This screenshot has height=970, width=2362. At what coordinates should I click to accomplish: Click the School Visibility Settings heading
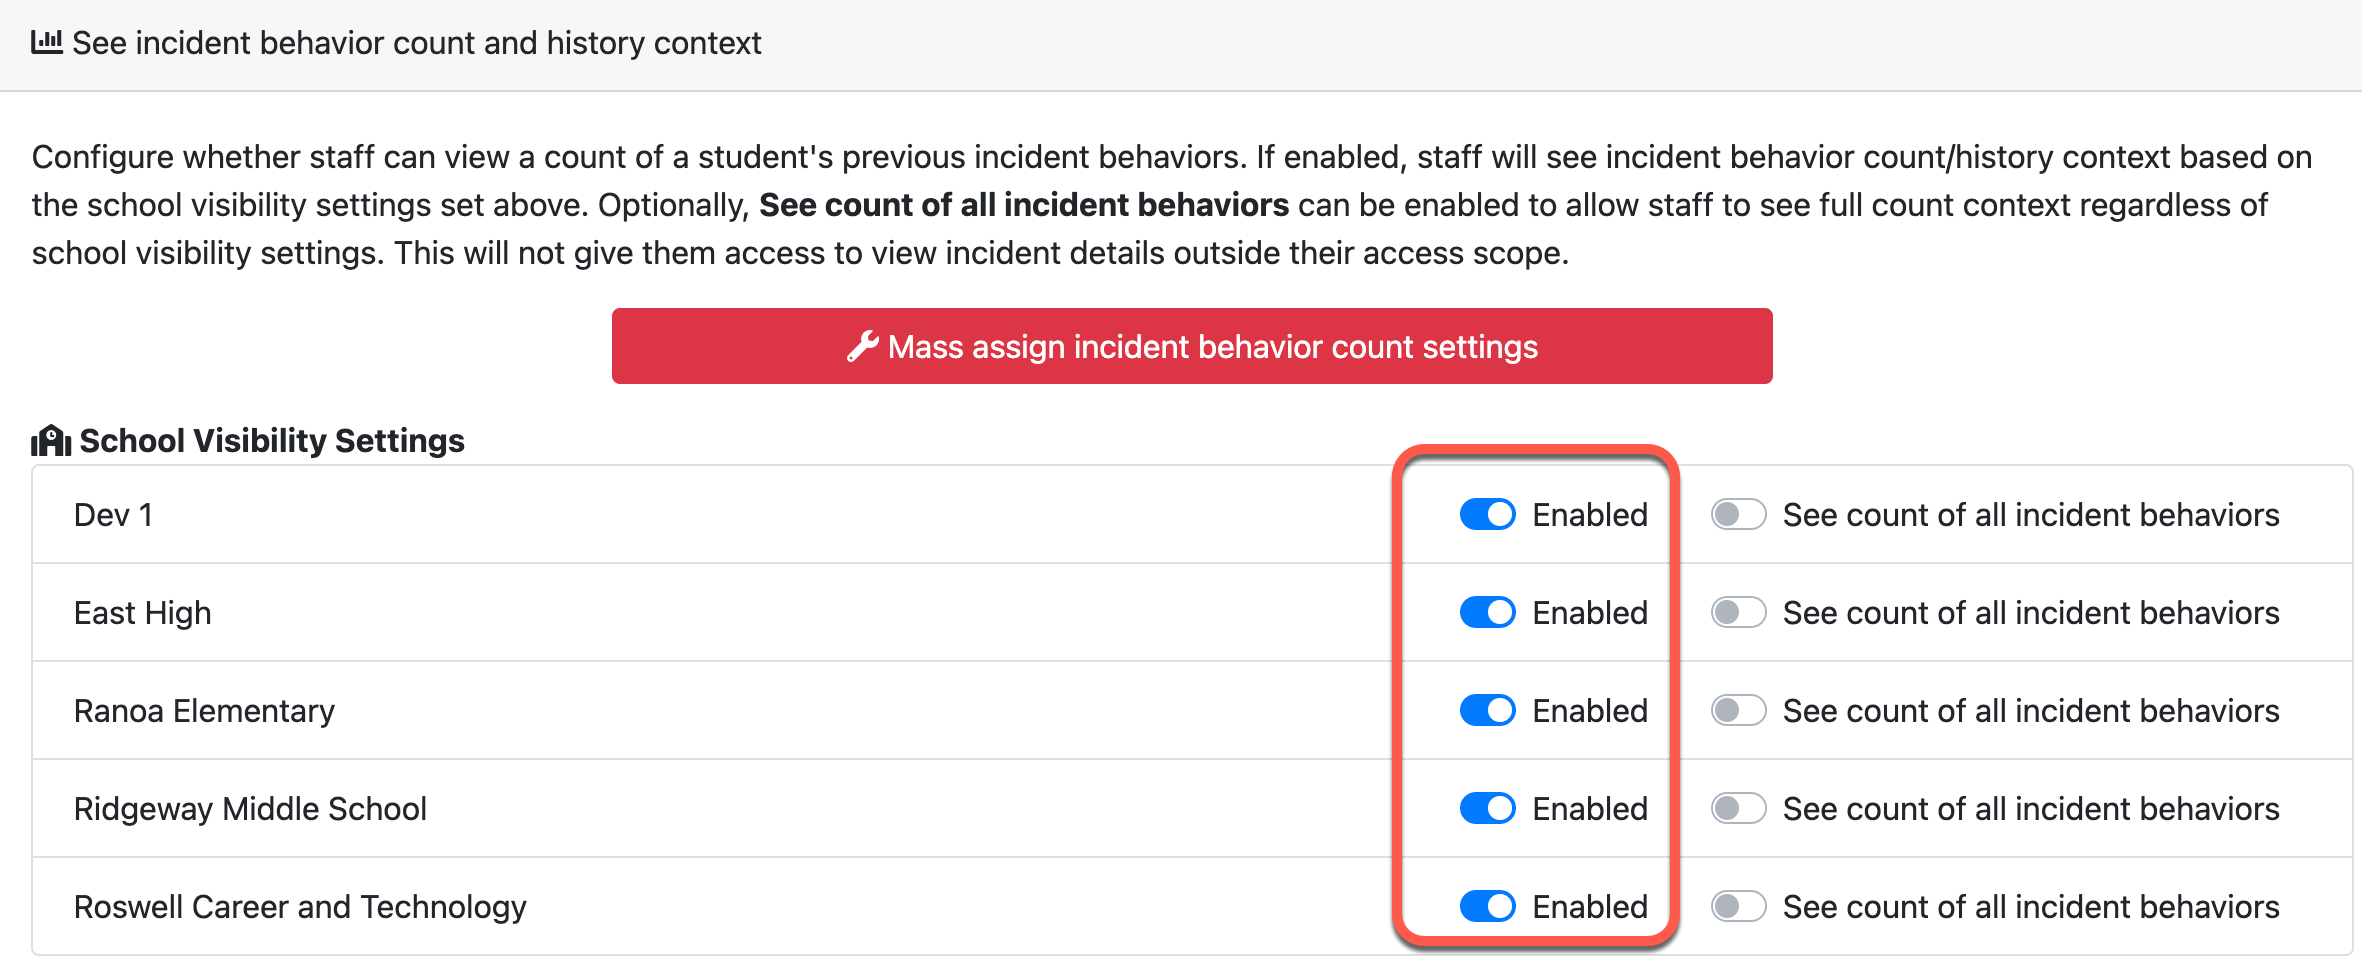271,440
